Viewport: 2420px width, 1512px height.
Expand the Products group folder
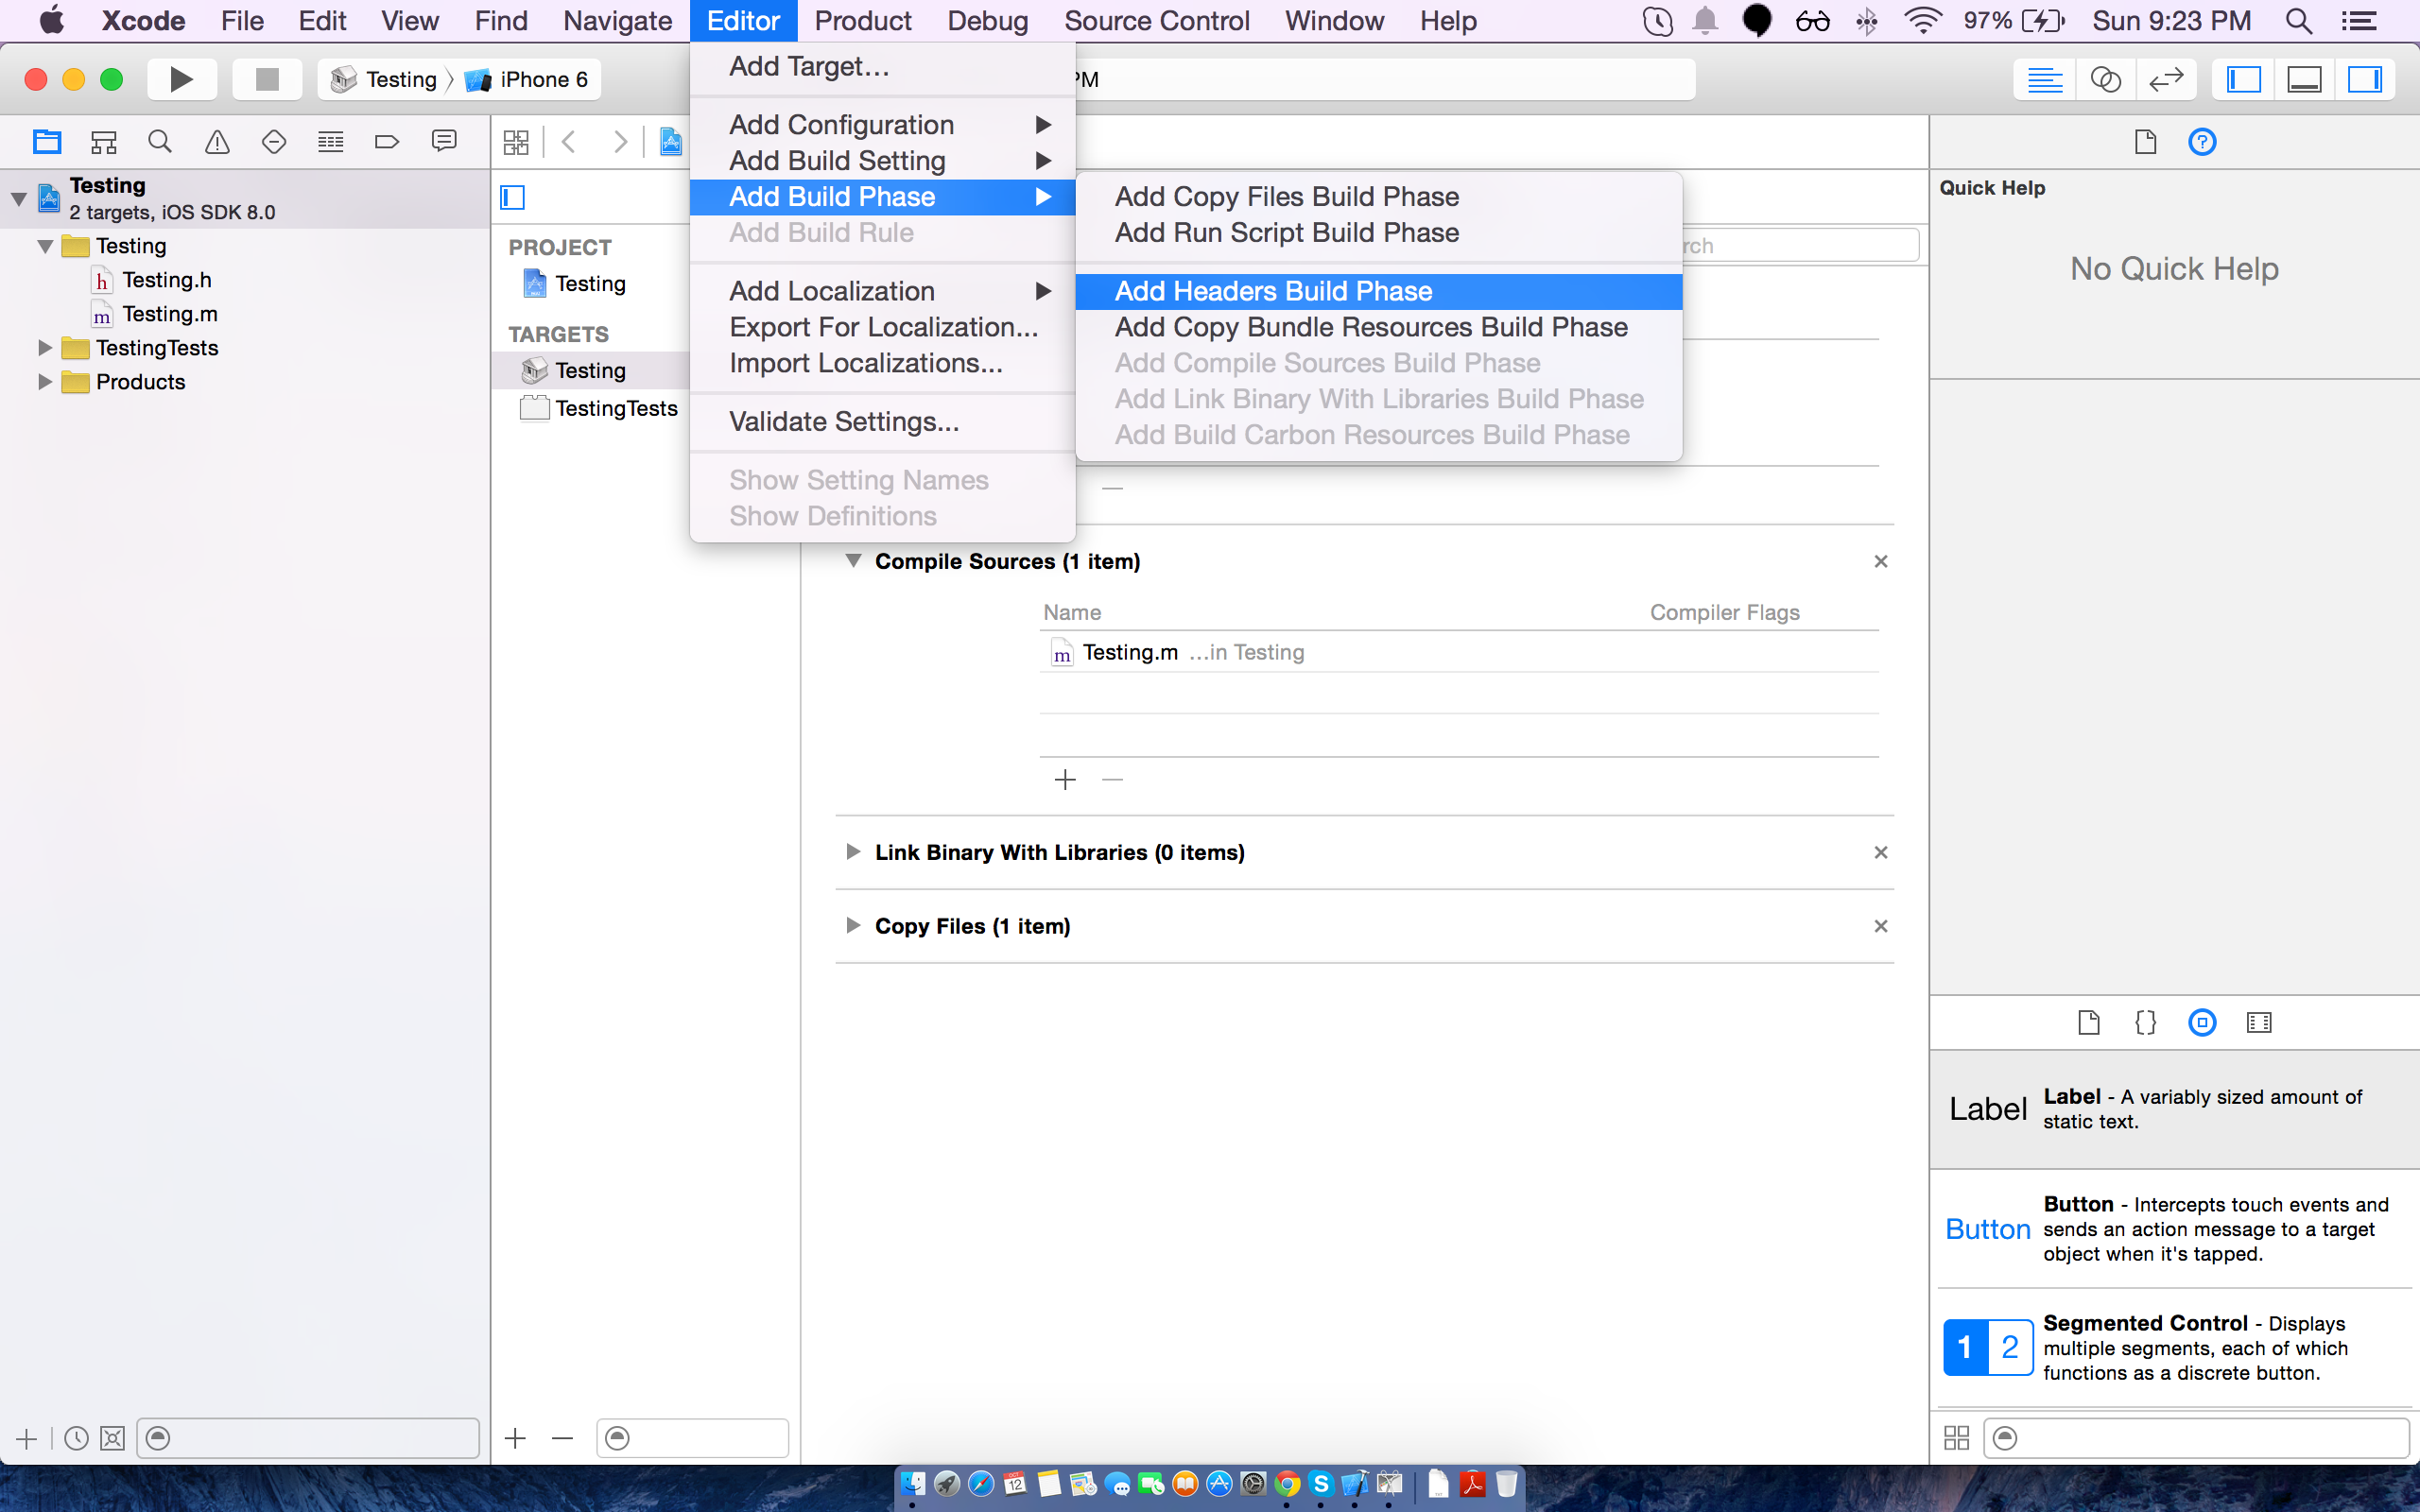pos(45,382)
